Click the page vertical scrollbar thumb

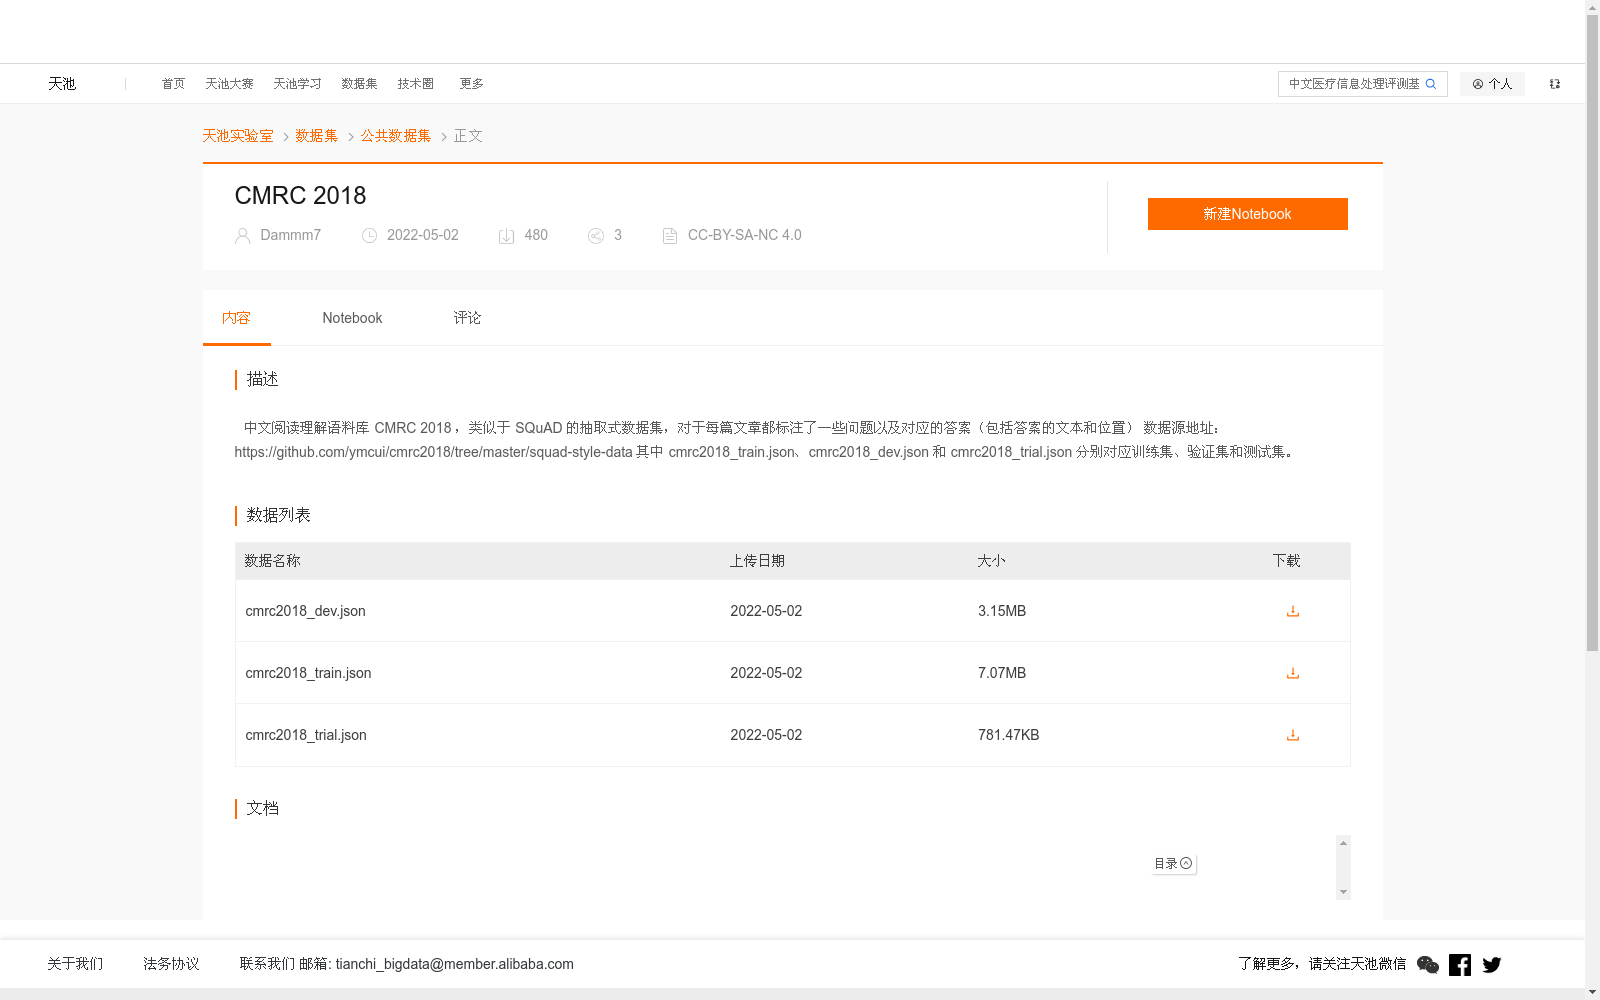pos(1592,332)
